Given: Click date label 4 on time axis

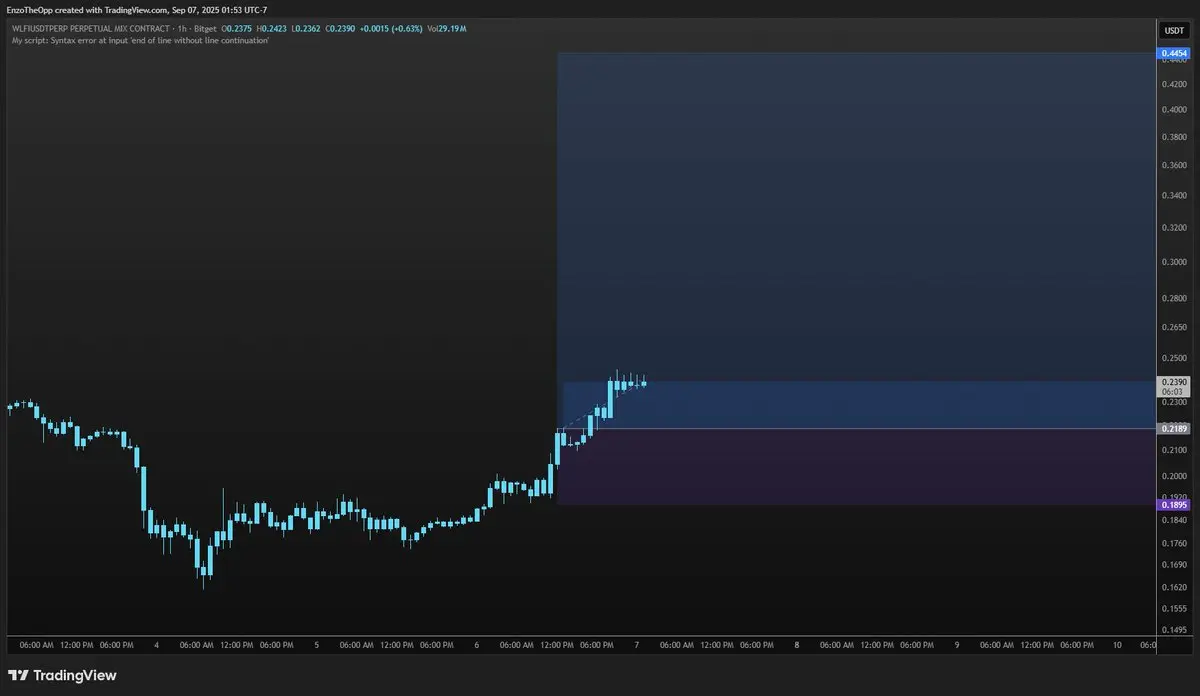Looking at the screenshot, I should click(157, 645).
